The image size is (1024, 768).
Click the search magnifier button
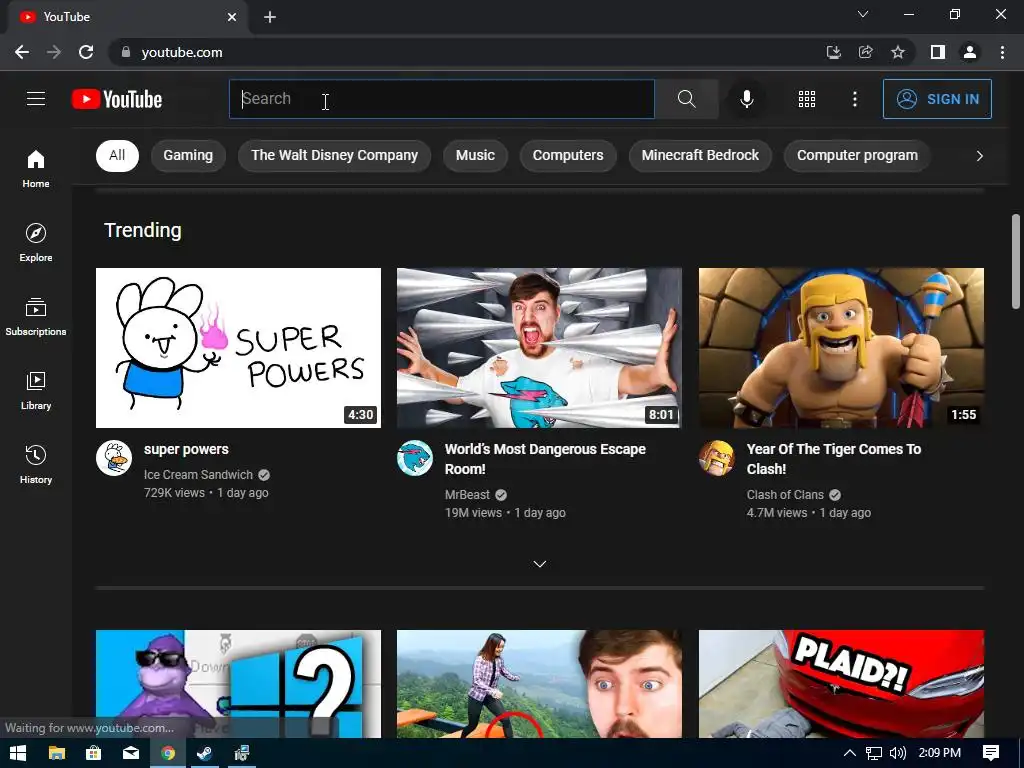686,99
